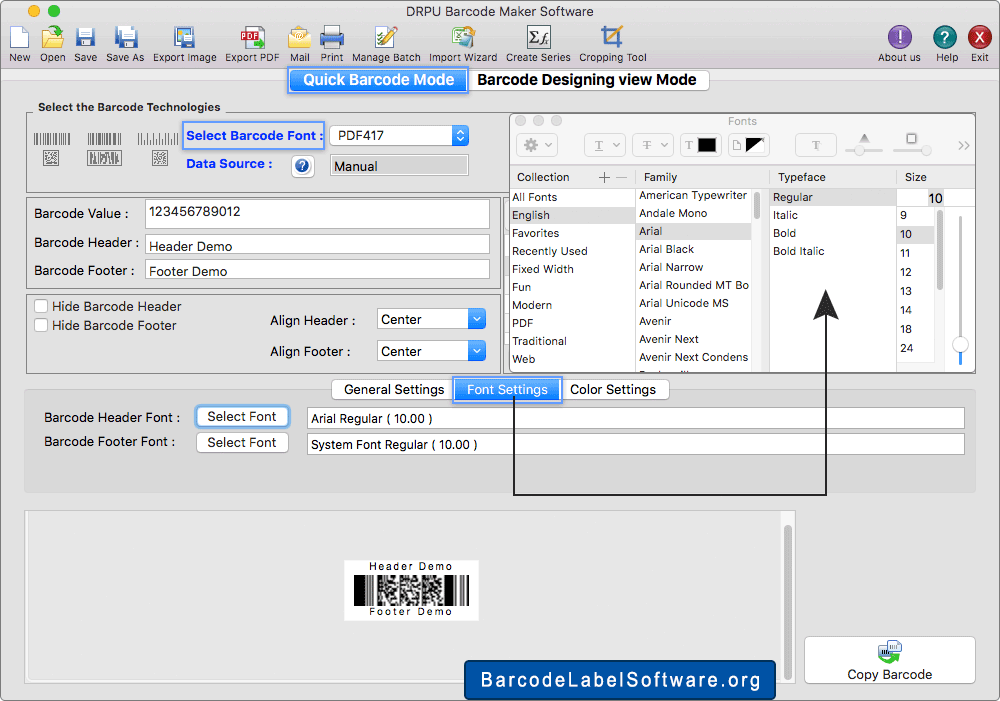Select font size 24 in the list
The height and width of the screenshot is (701, 1000).
[916, 348]
